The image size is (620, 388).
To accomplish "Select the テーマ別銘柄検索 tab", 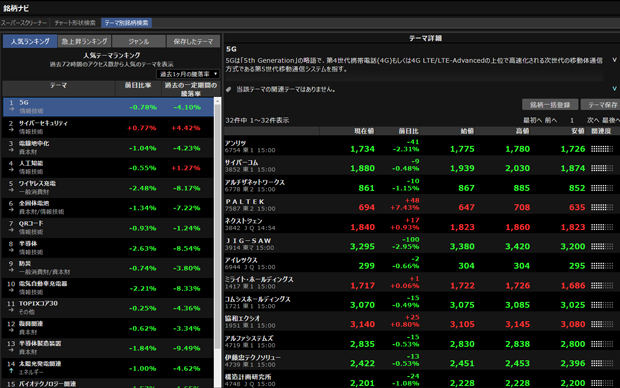I will (126, 23).
